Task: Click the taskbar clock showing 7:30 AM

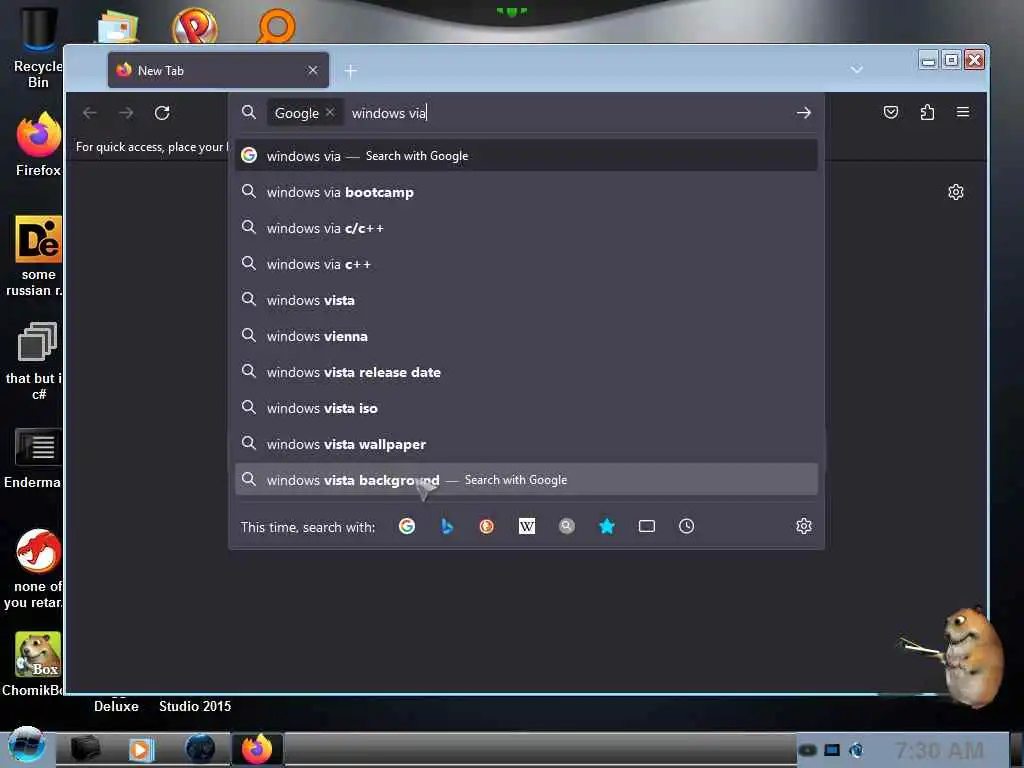Action: coord(938,750)
